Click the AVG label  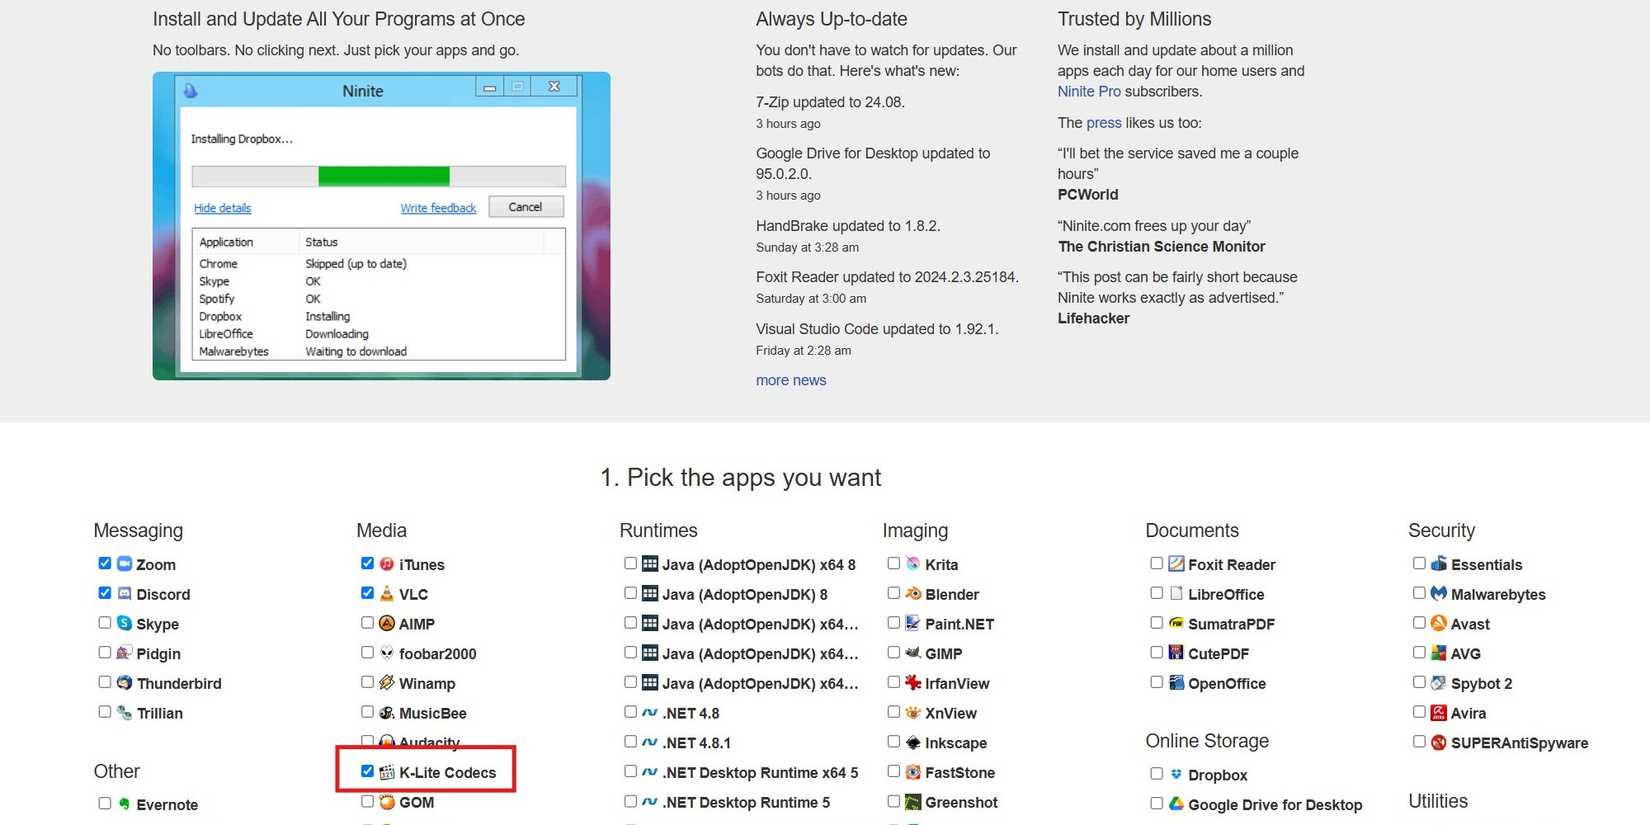pyautogui.click(x=1466, y=654)
